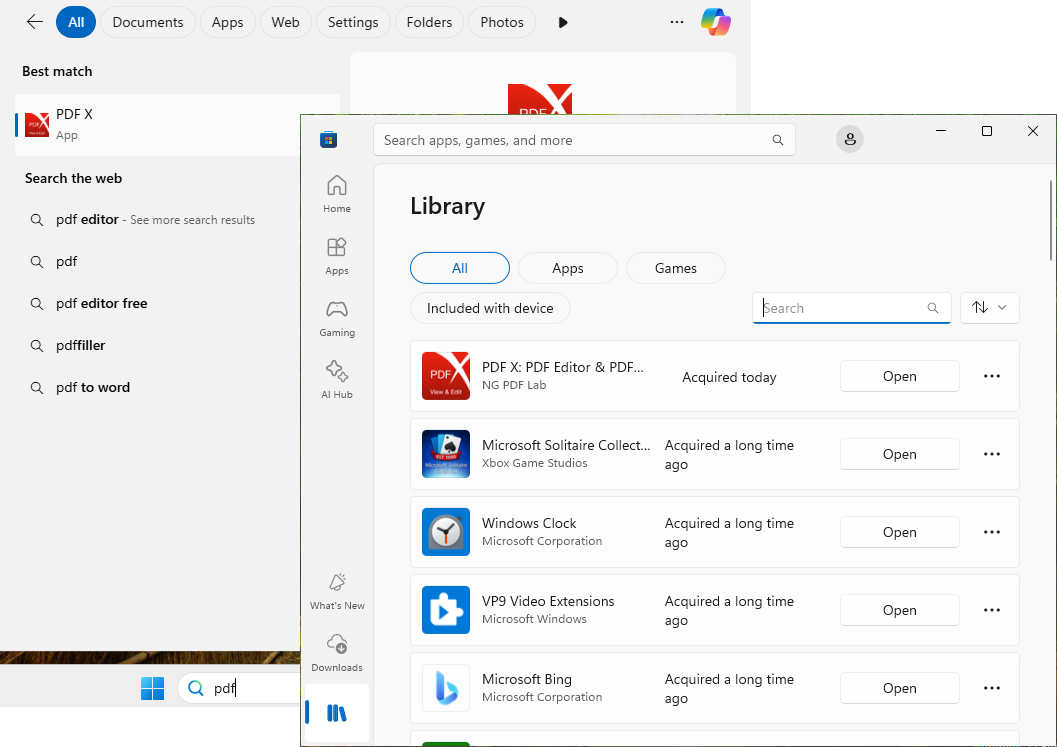Image resolution: width=1057 pixels, height=747 pixels.
Task: Switch to Settings tab in Windows search
Action: [x=353, y=22]
